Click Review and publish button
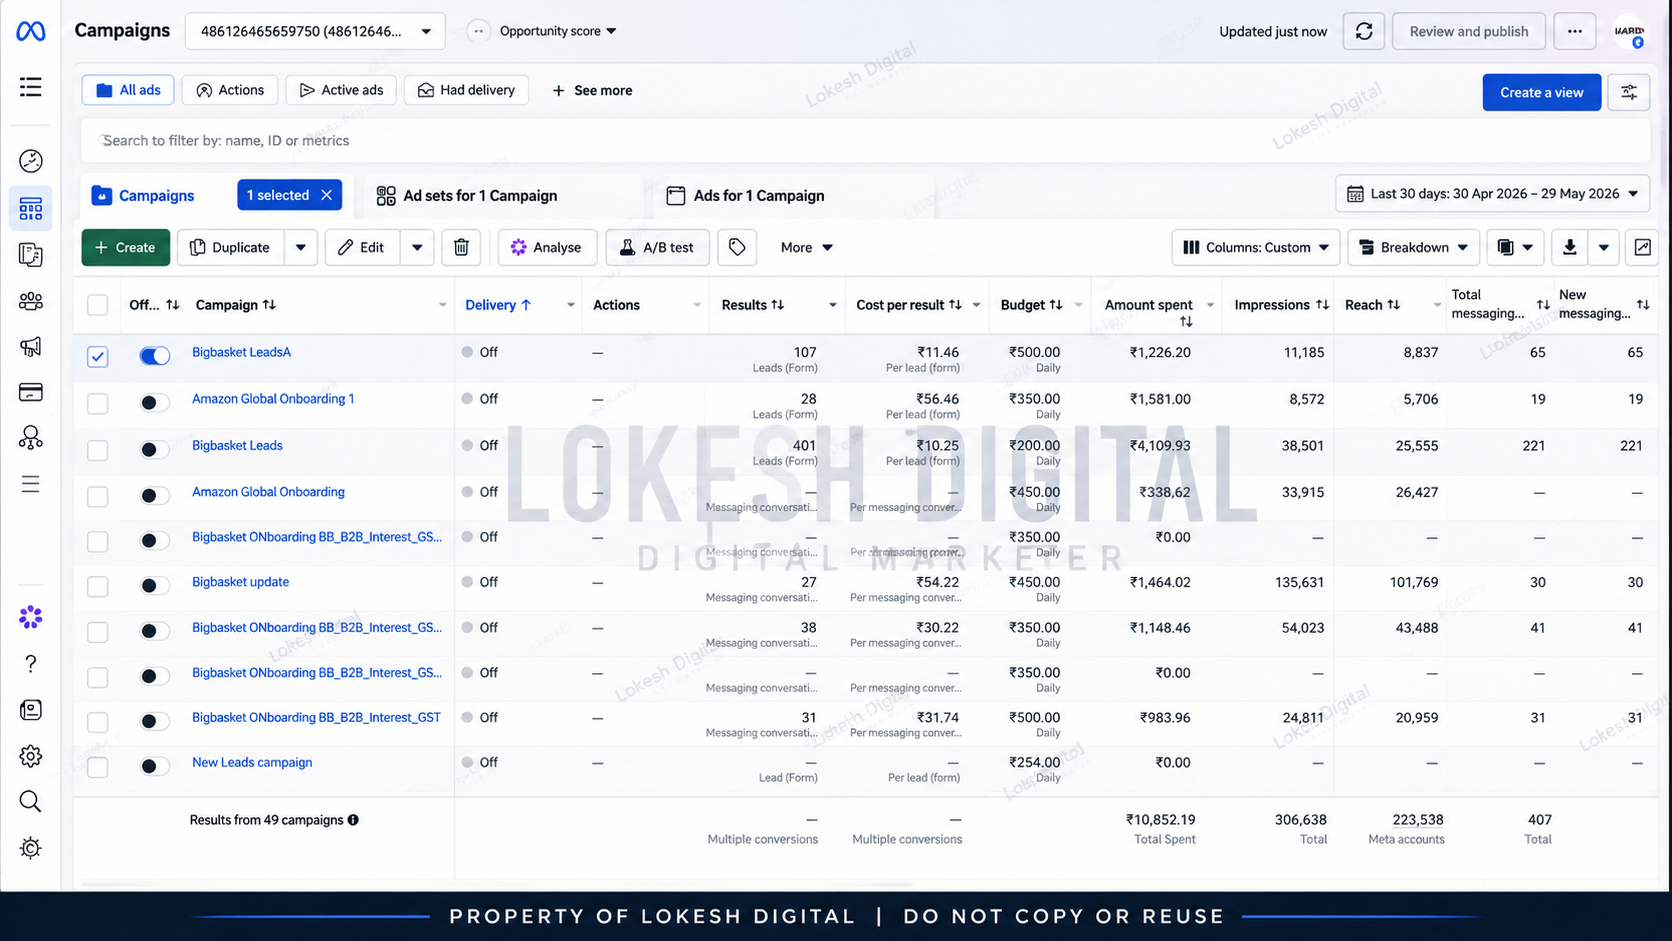This screenshot has width=1672, height=941. coord(1468,32)
